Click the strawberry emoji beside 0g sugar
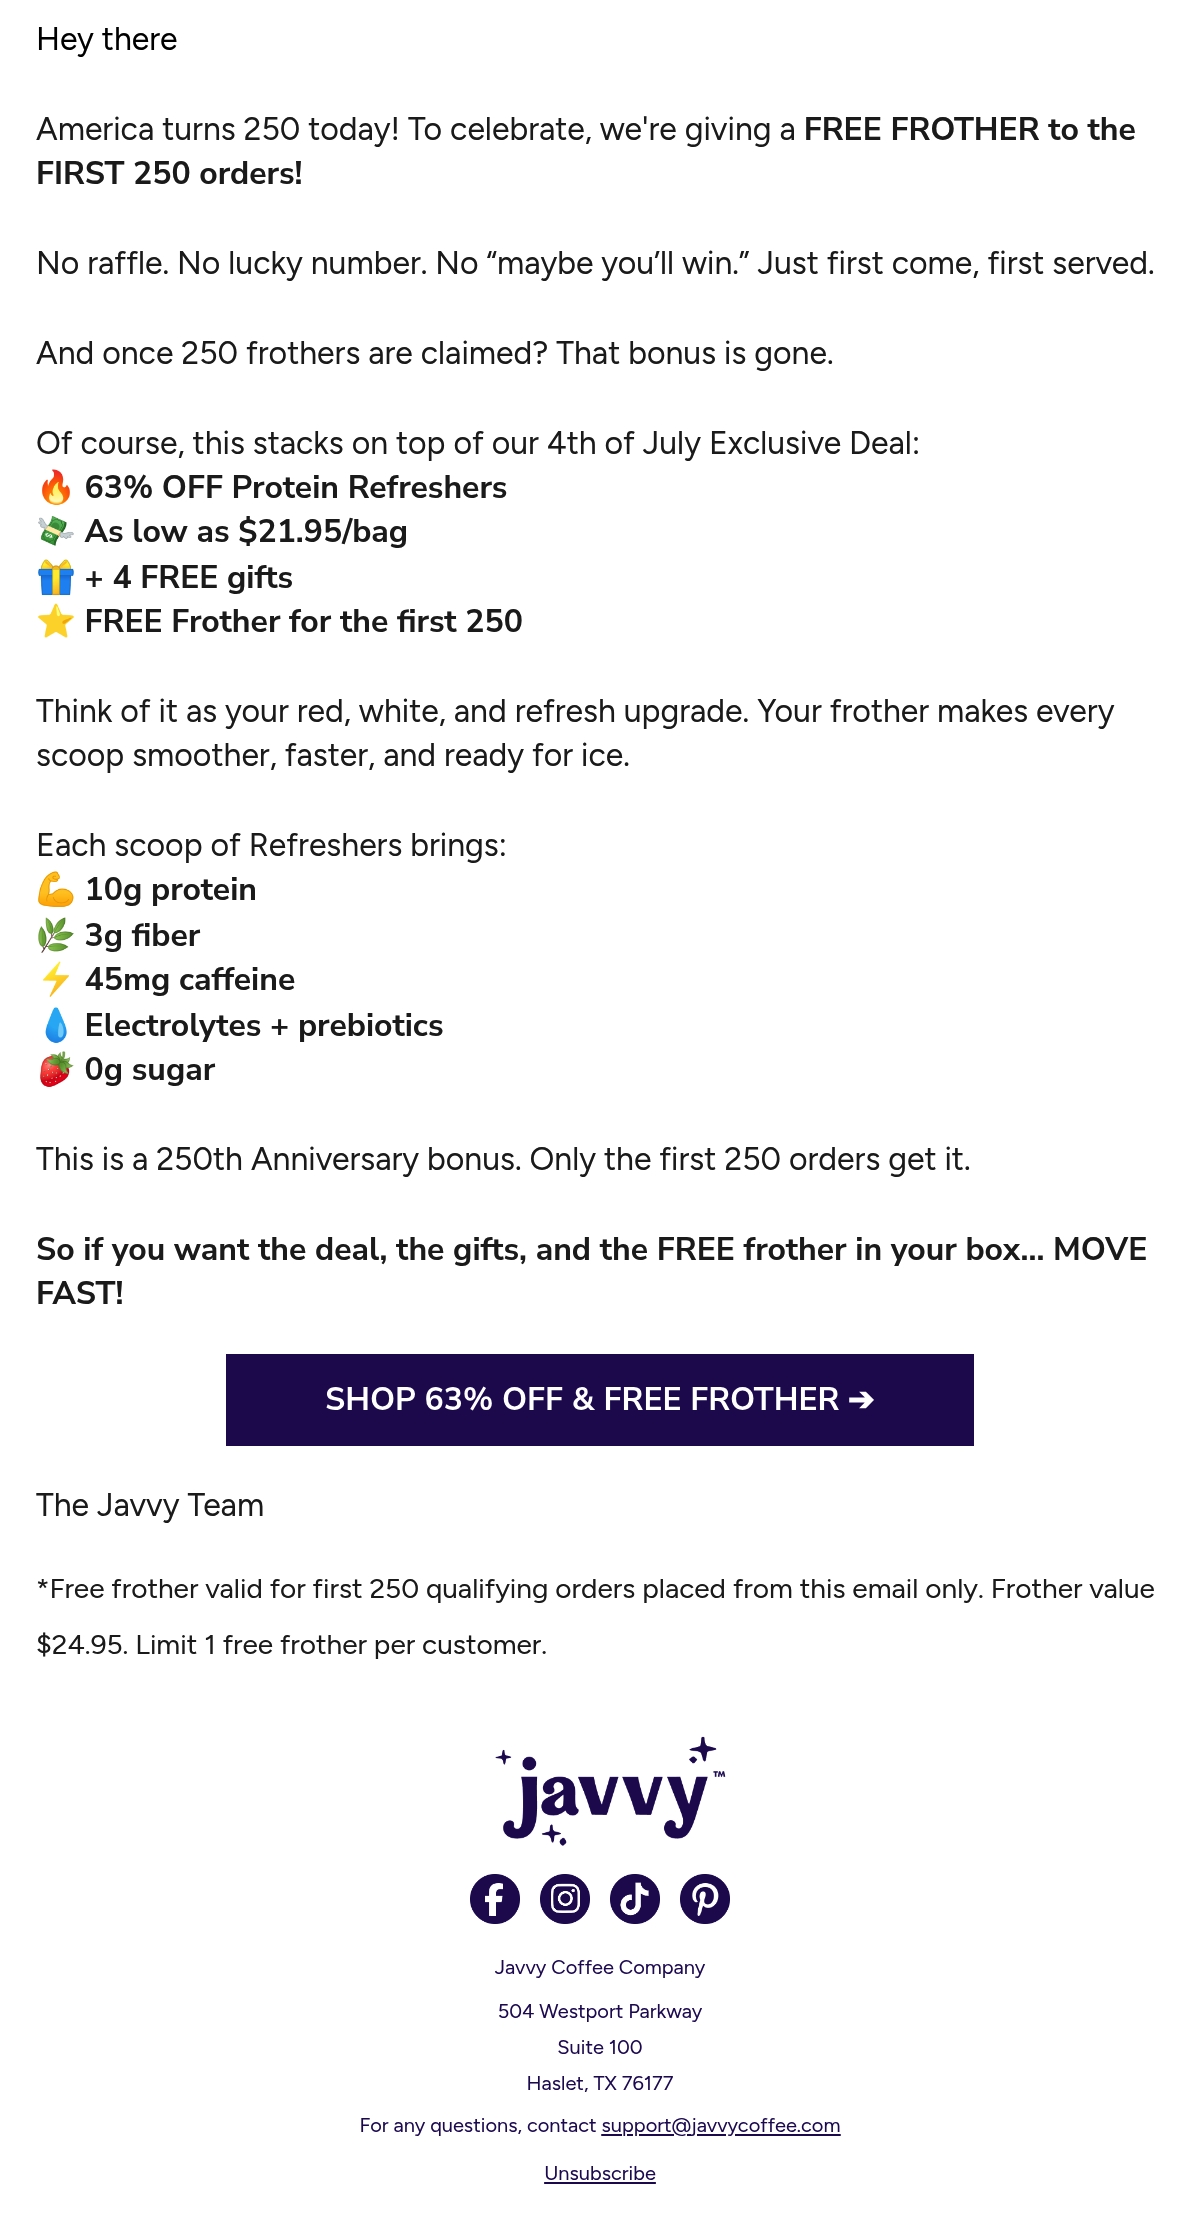1200x2226 pixels. (x=56, y=1070)
